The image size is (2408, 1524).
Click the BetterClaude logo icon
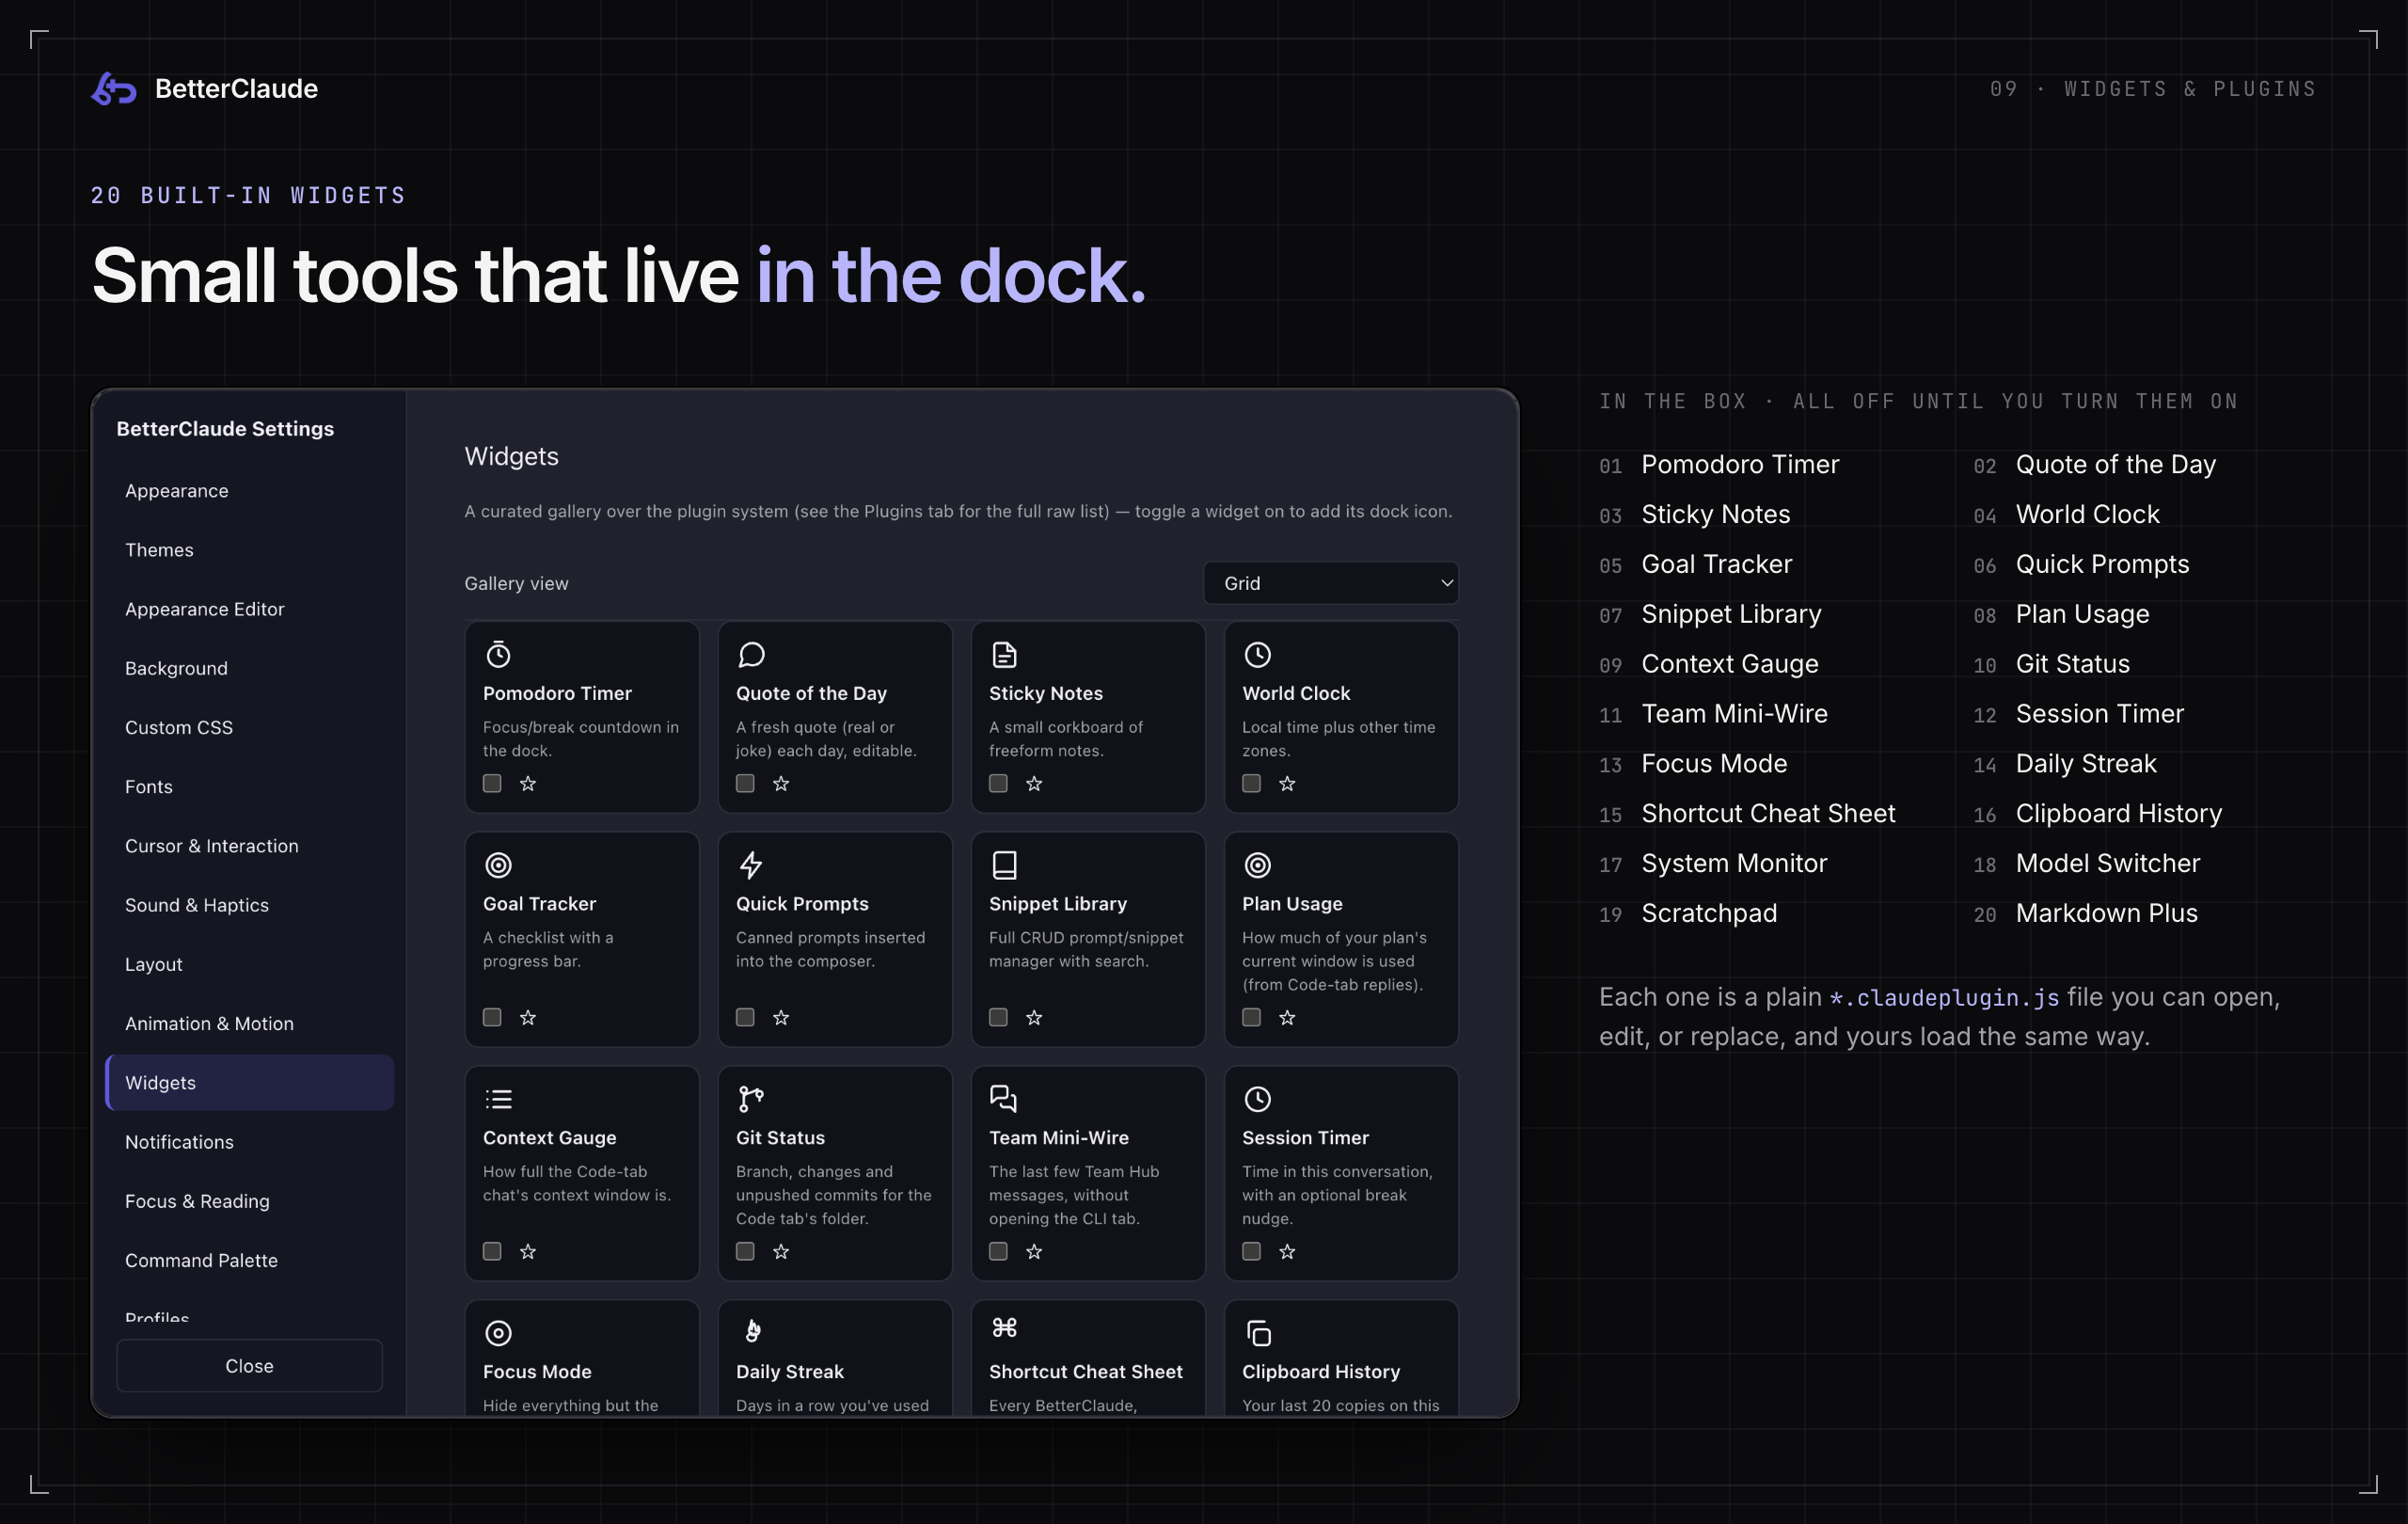(114, 89)
